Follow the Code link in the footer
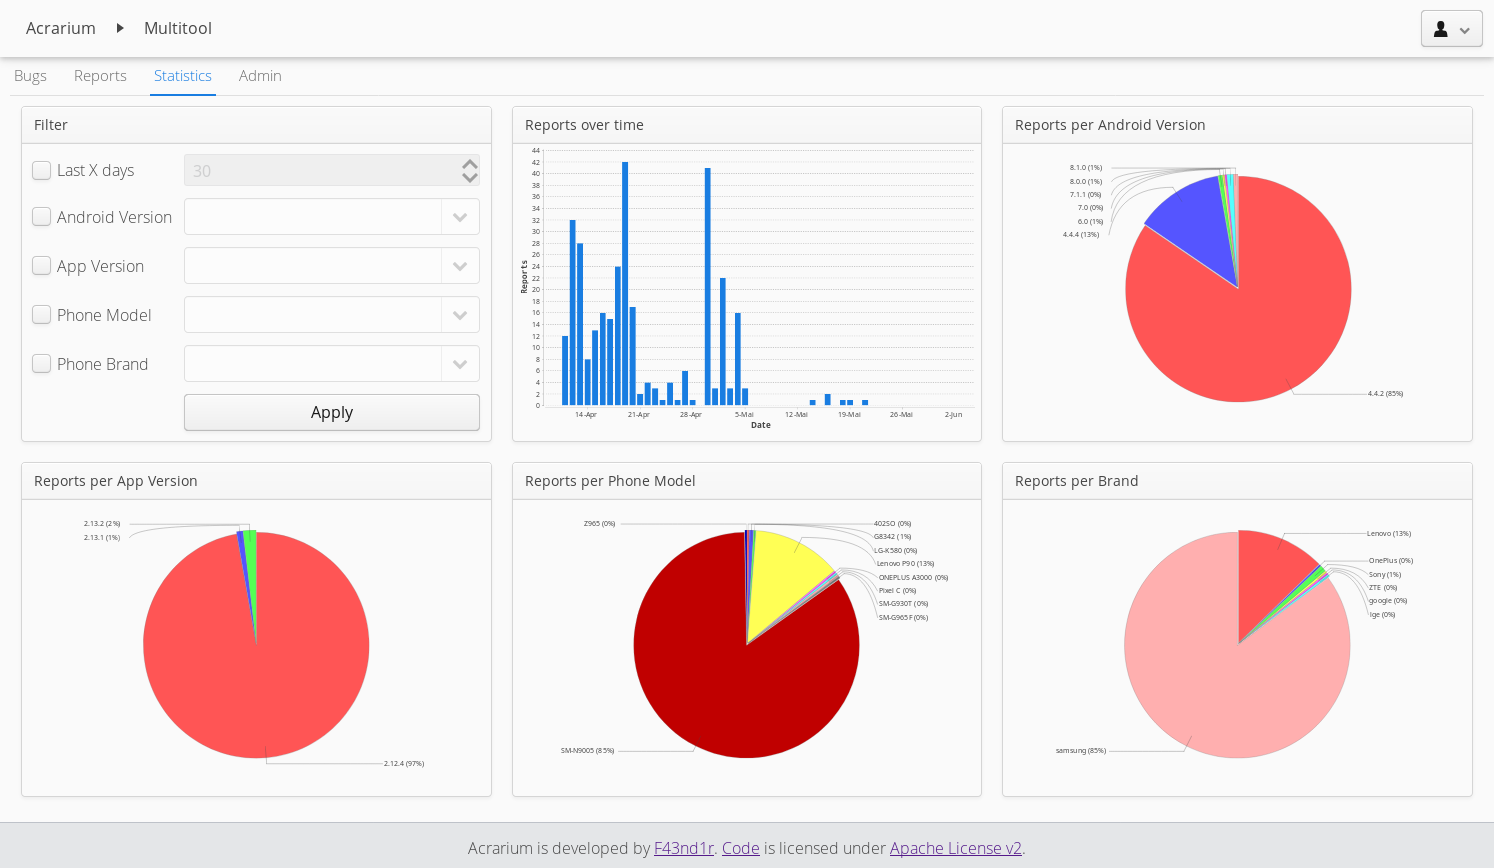Image resolution: width=1494 pixels, height=868 pixels. point(741,848)
